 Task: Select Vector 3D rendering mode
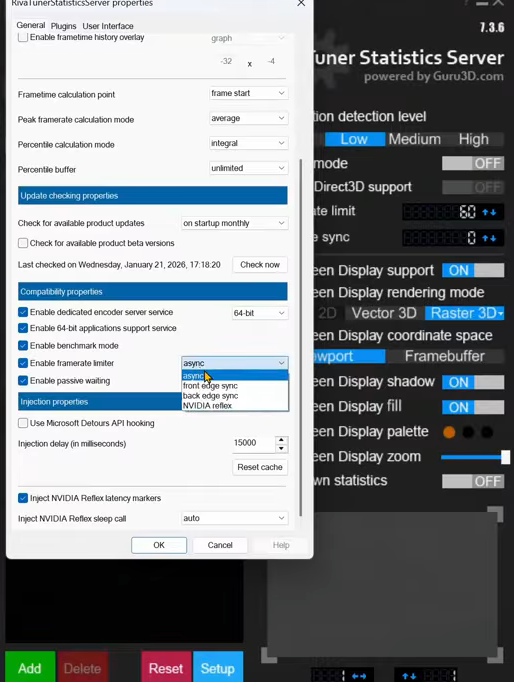click(x=384, y=314)
